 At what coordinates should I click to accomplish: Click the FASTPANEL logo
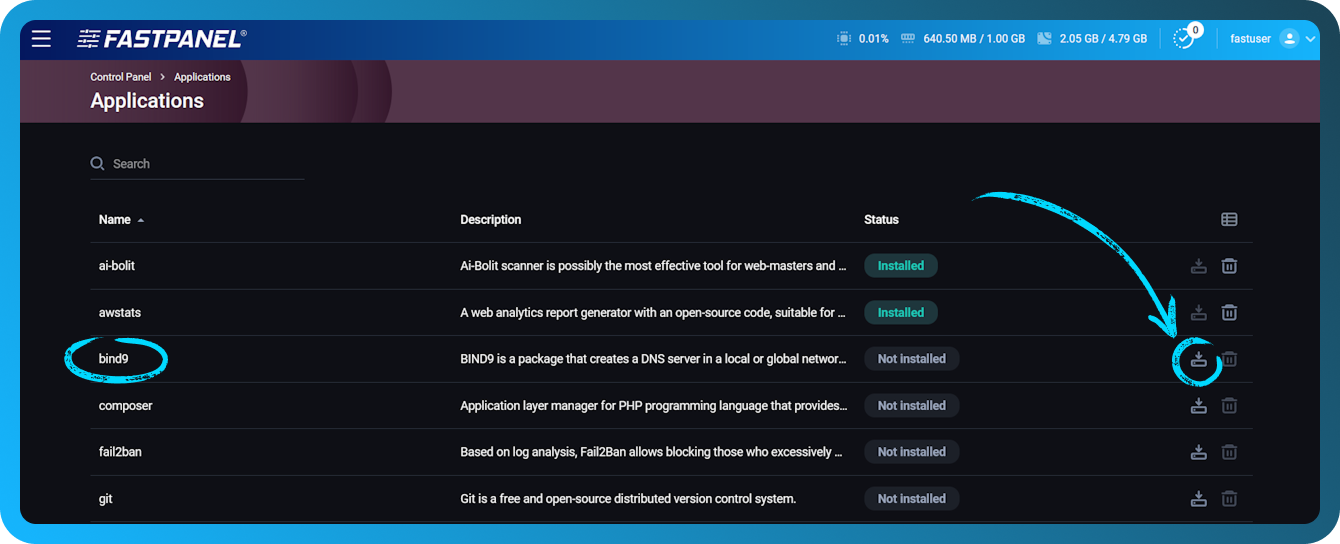pyautogui.click(x=161, y=39)
